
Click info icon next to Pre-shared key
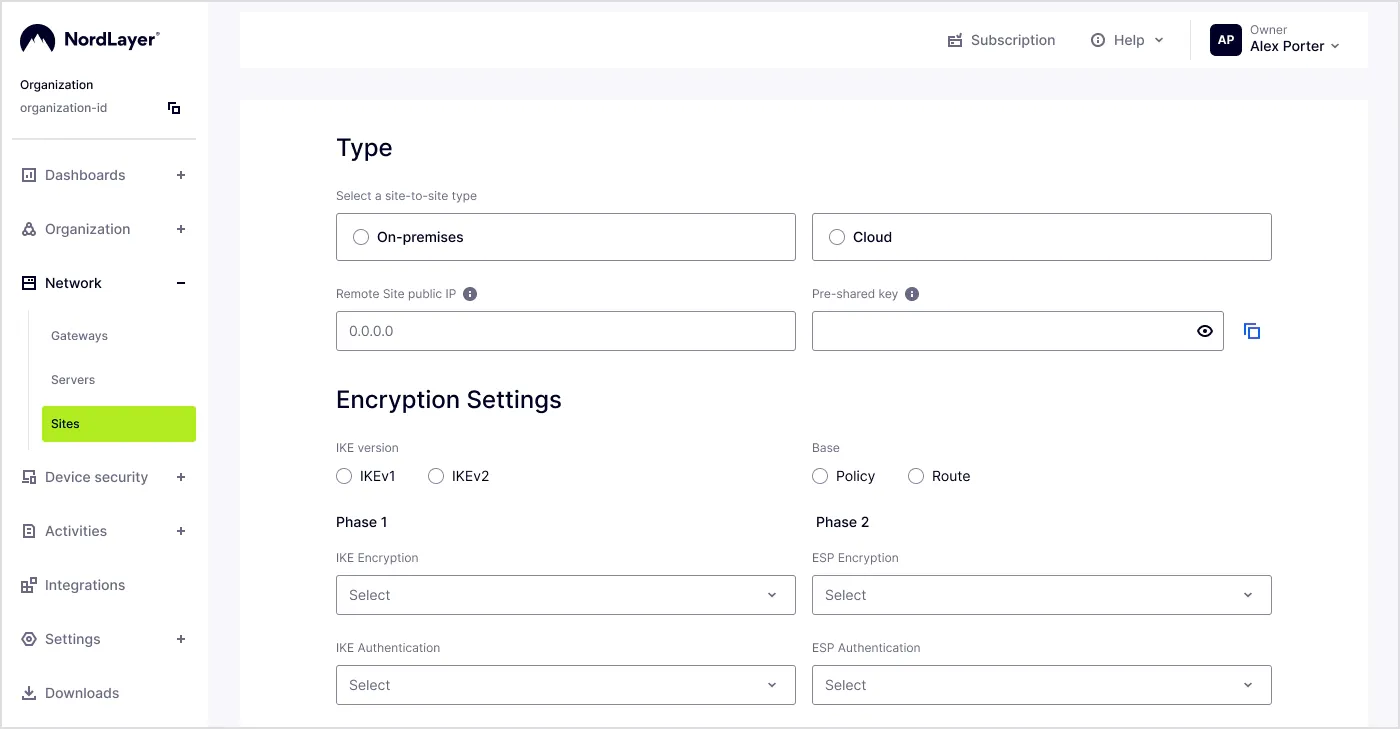tap(912, 294)
